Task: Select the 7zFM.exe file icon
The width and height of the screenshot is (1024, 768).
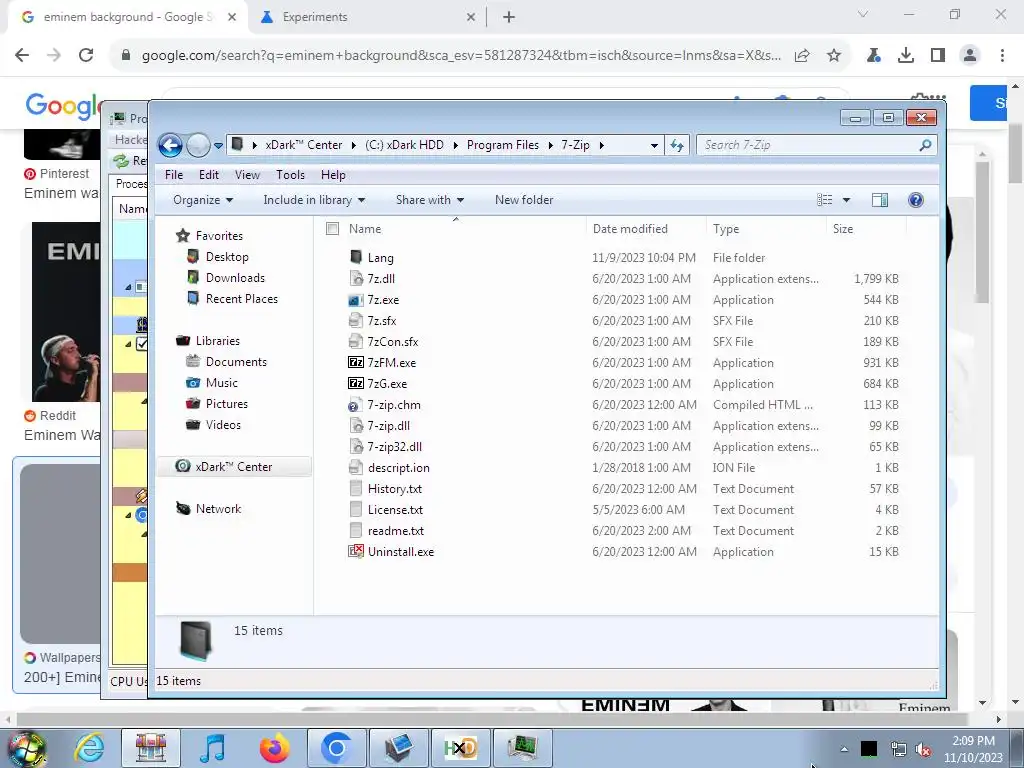Action: click(x=355, y=362)
